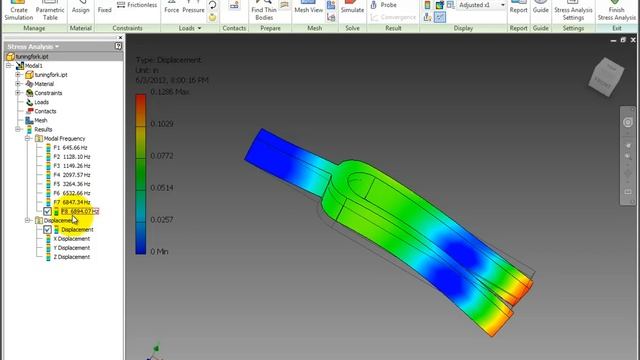Open the Guide
This screenshot has width=640, height=360.
[540, 8]
